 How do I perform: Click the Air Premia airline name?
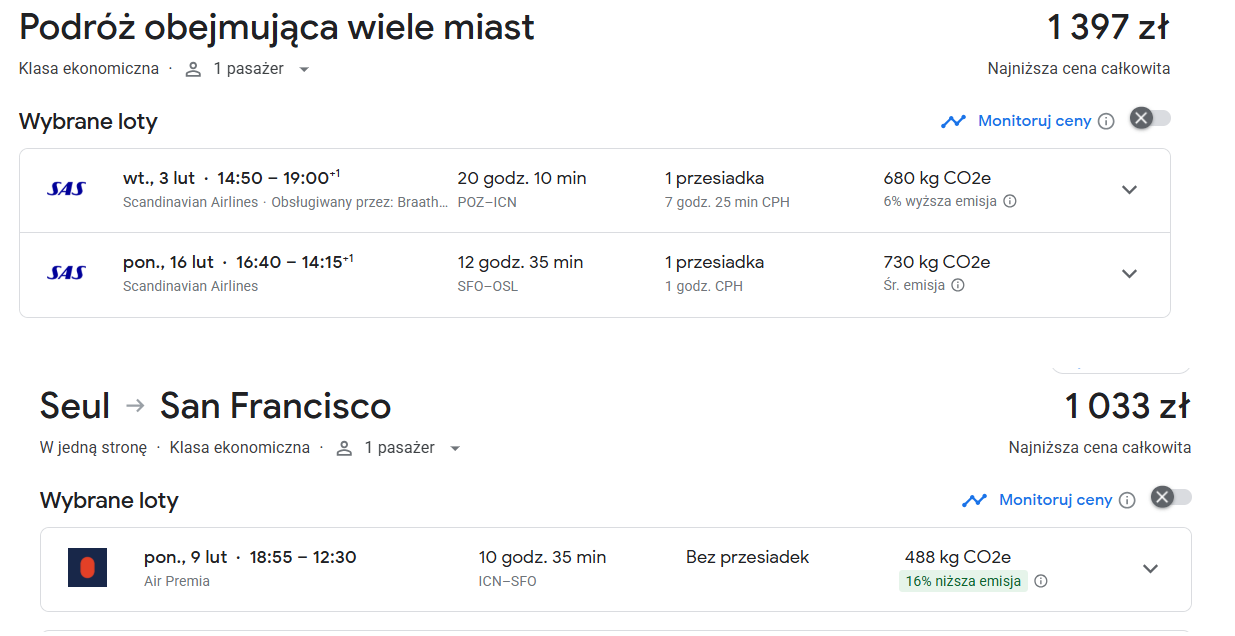[x=177, y=581]
